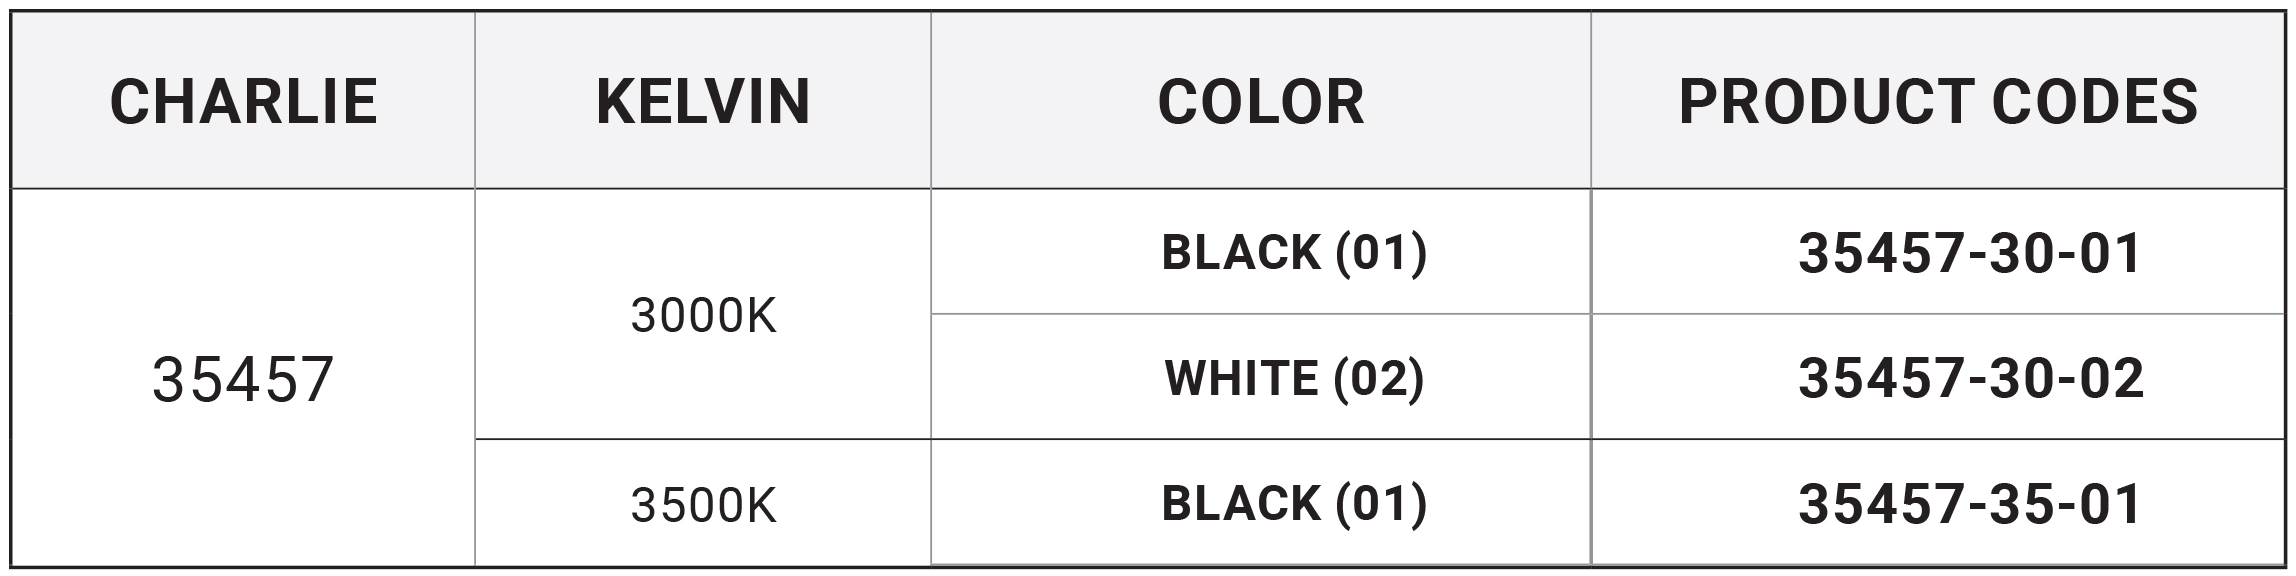Image resolution: width=2296 pixels, height=576 pixels.
Task: Select the 3500K Kelvin cell
Action: 703,505
